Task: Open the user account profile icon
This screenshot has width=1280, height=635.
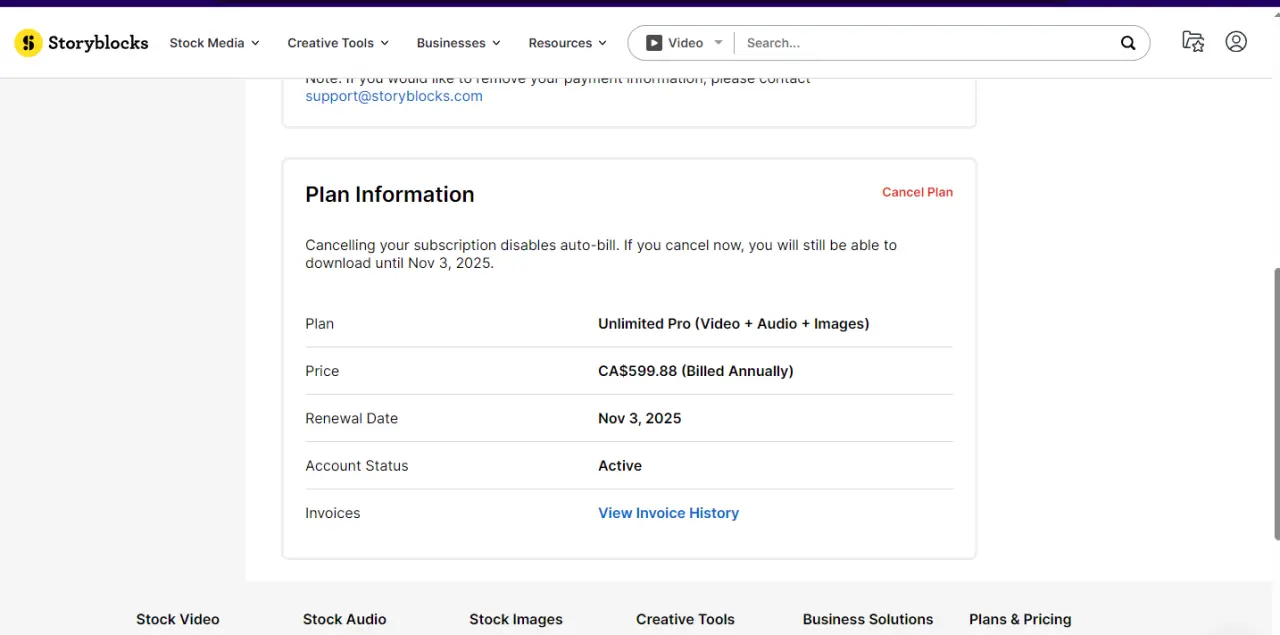Action: point(1236,42)
